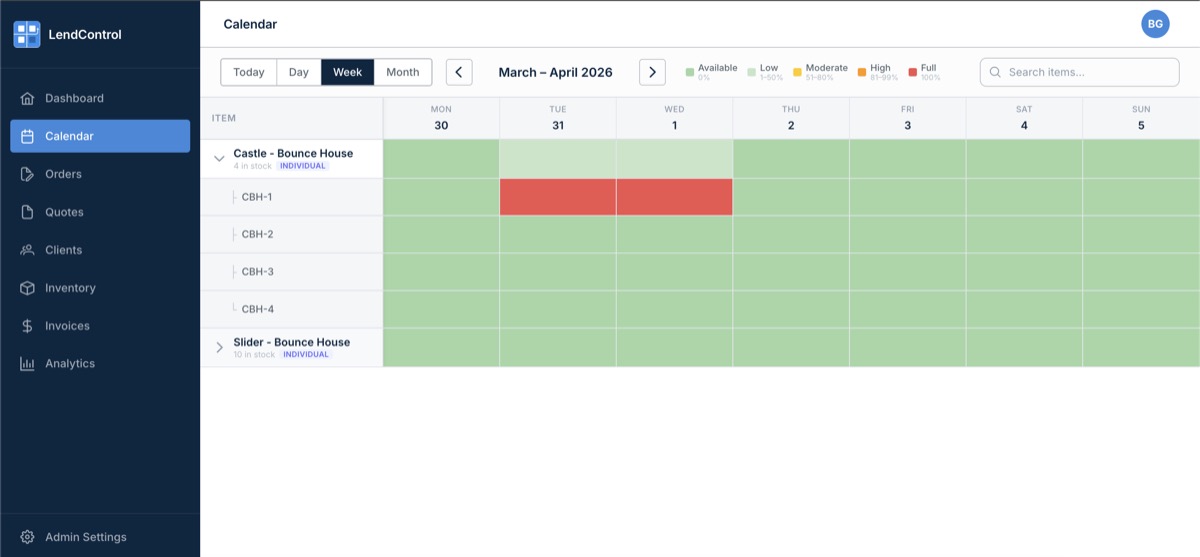Click the LendControl logo icon
This screenshot has width=1200, height=557.
pyautogui.click(x=27, y=35)
